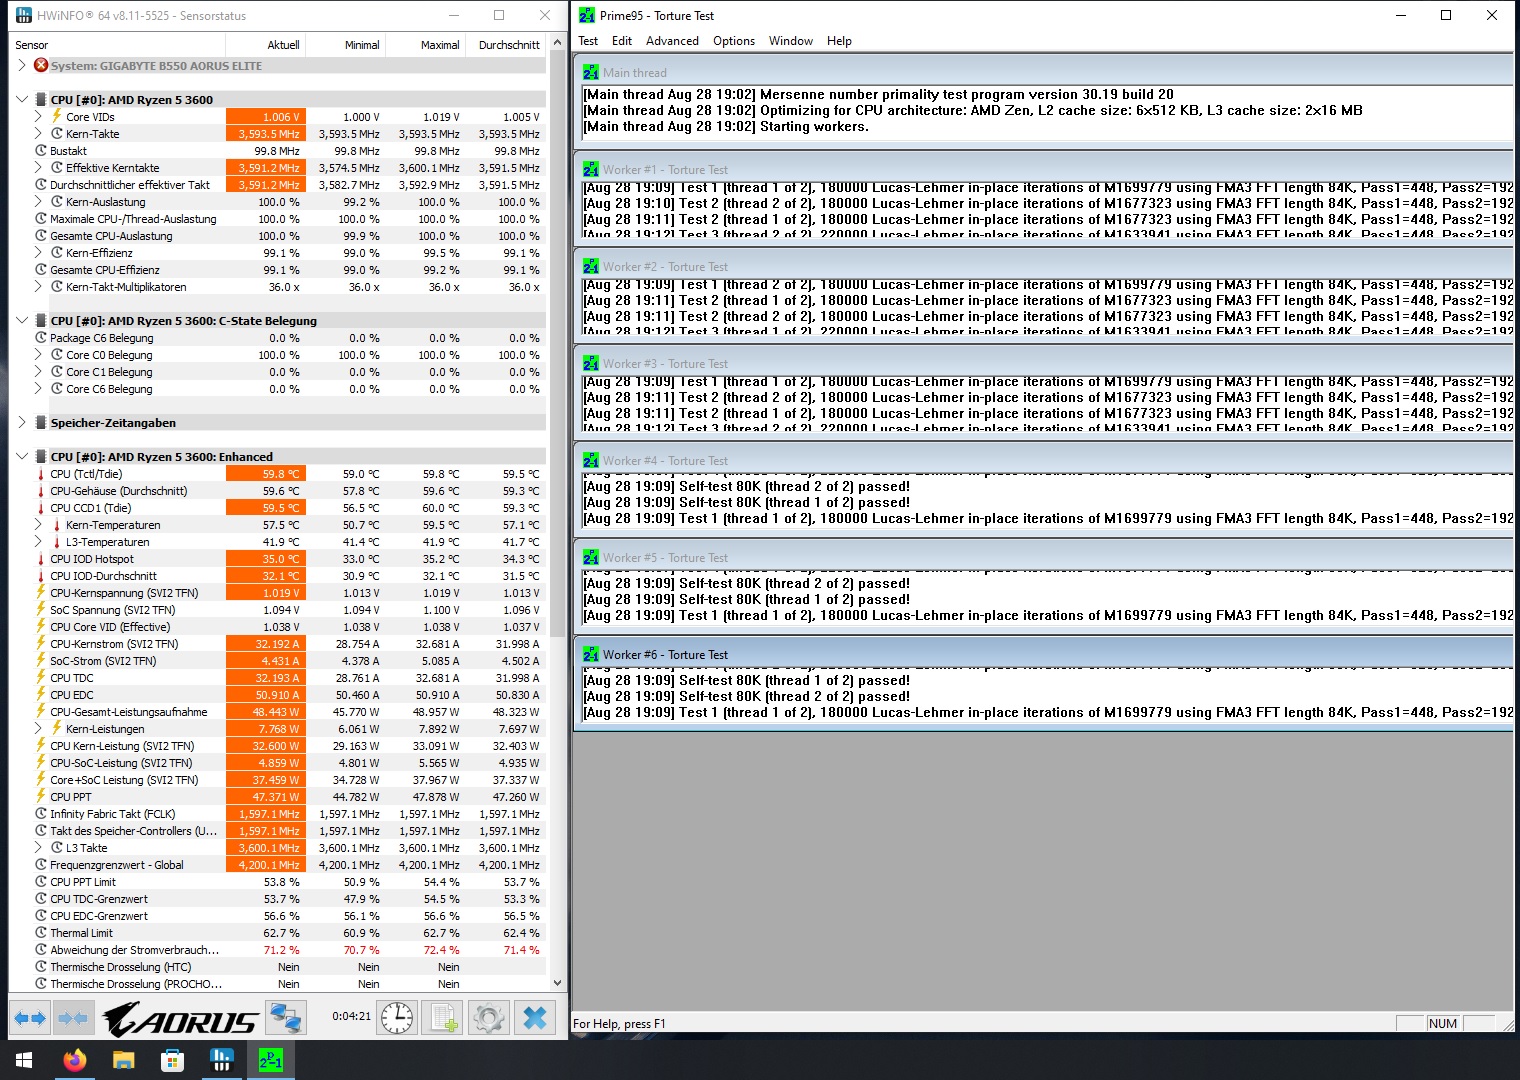Expand the Kern-Takte row
This screenshot has width=1520, height=1080.
coord(38,133)
